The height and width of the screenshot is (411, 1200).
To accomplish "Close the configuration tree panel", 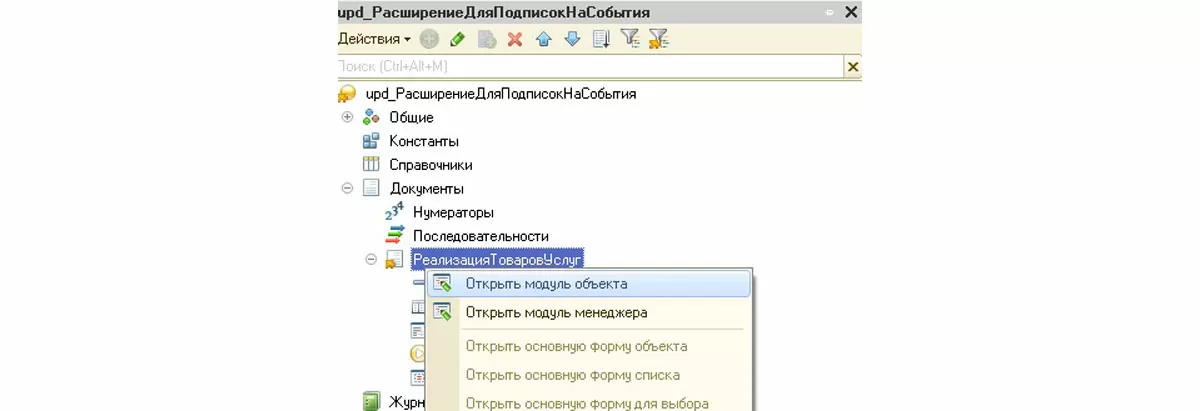I will coord(851,12).
